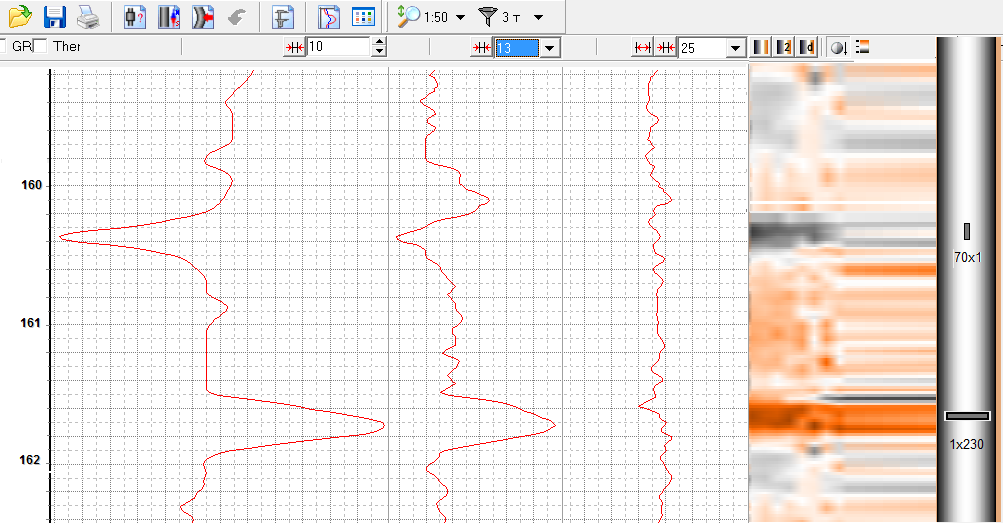
Task: Click the funnel filter icon
Action: tap(488, 17)
